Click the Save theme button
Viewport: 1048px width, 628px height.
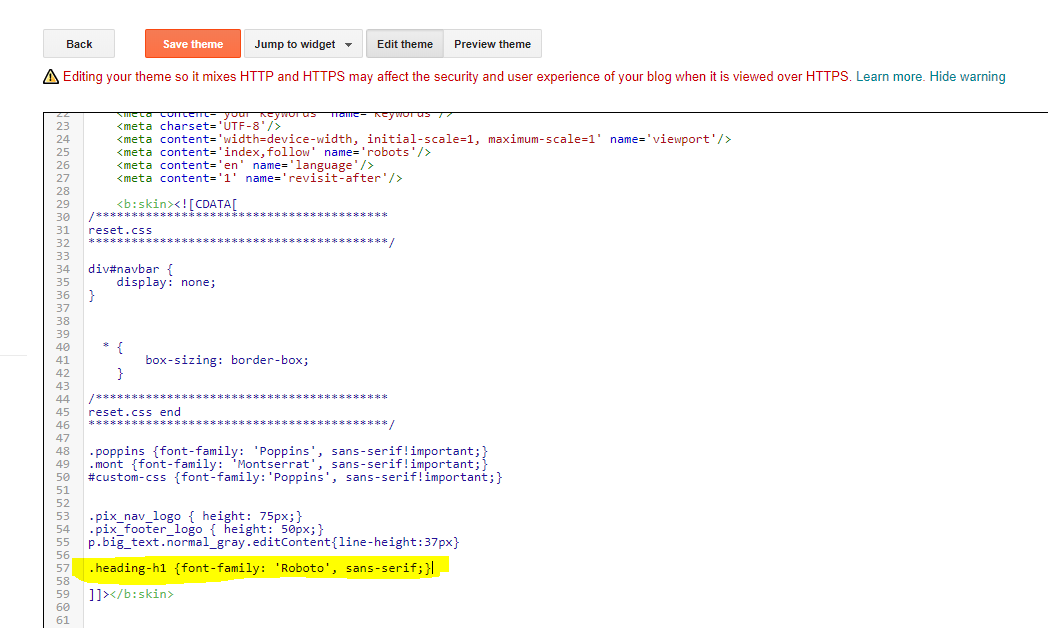(x=192, y=43)
